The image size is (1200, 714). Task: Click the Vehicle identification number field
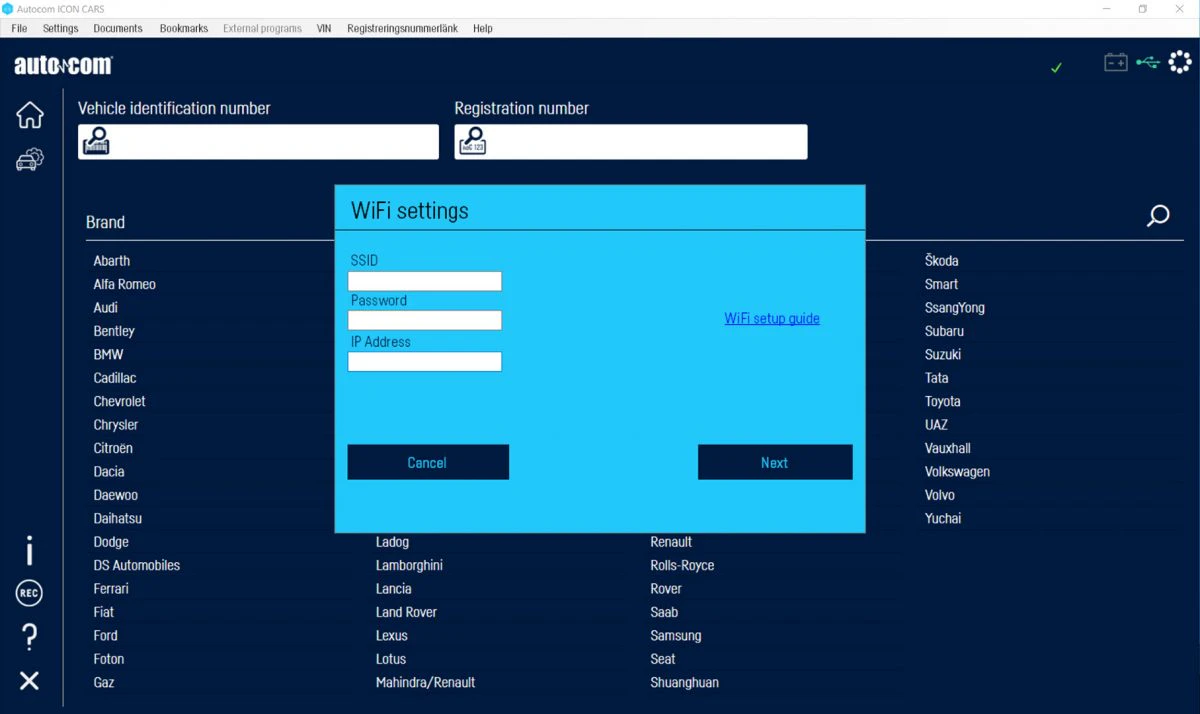258,142
